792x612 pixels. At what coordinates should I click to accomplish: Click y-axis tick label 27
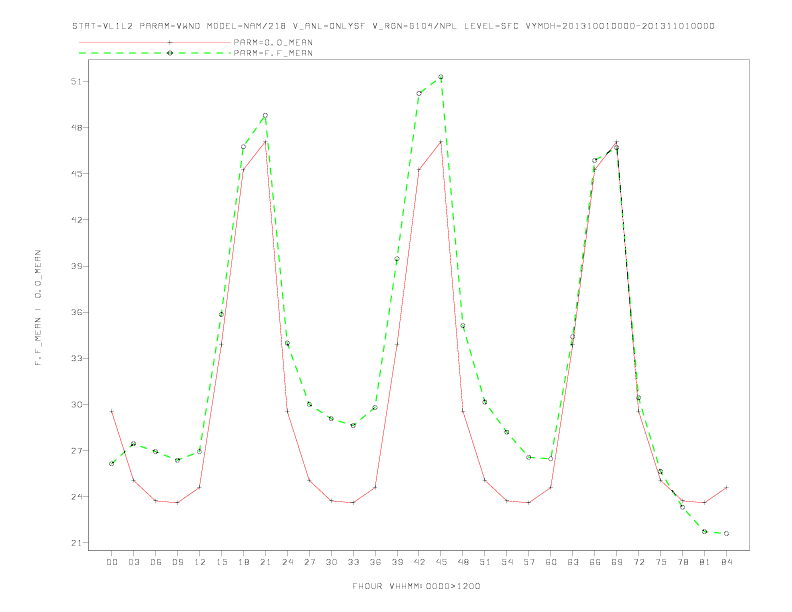(x=76, y=450)
